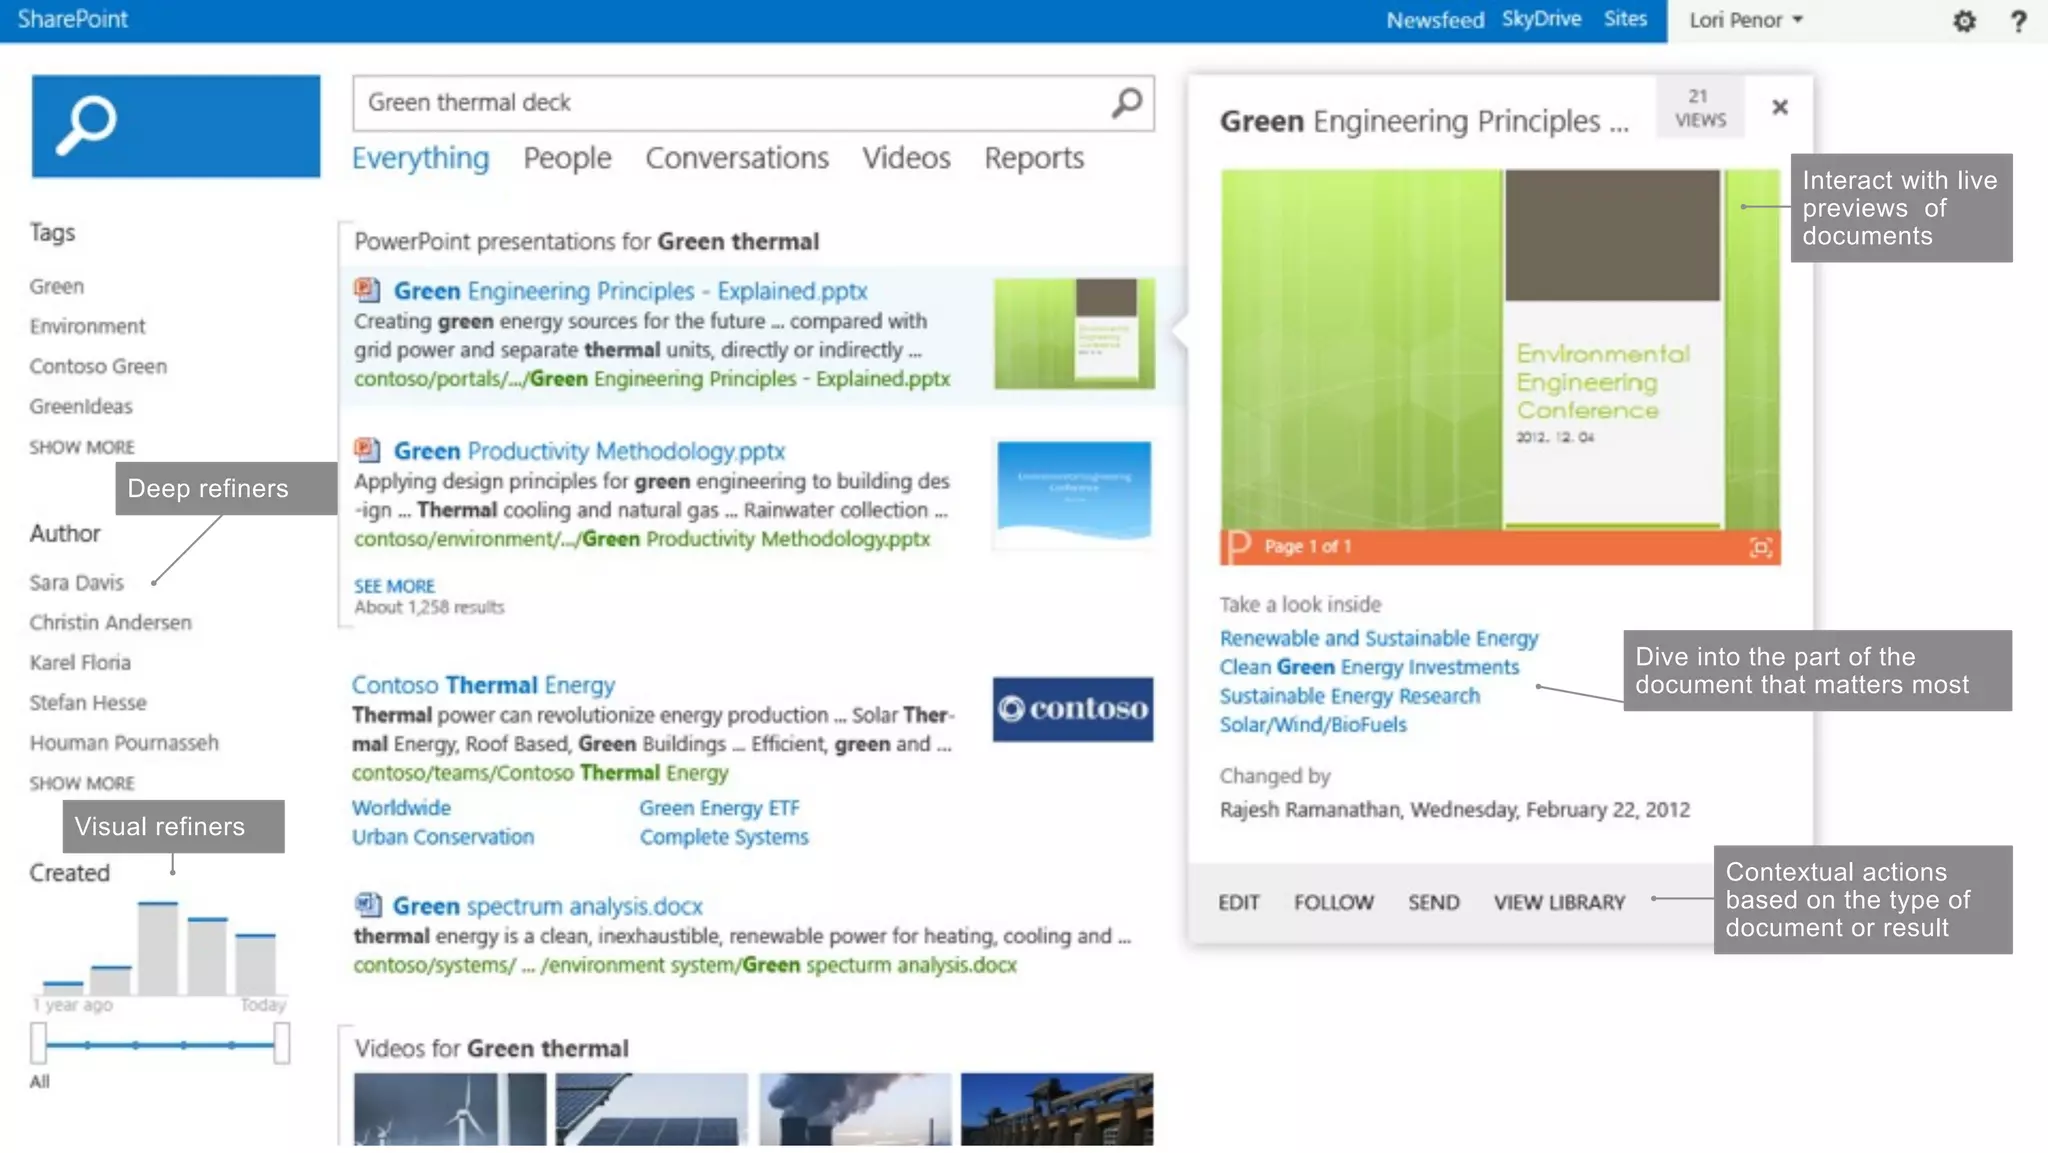Click FOLLOW in the preview panel
The image size is (2048, 1153).
(x=1334, y=903)
